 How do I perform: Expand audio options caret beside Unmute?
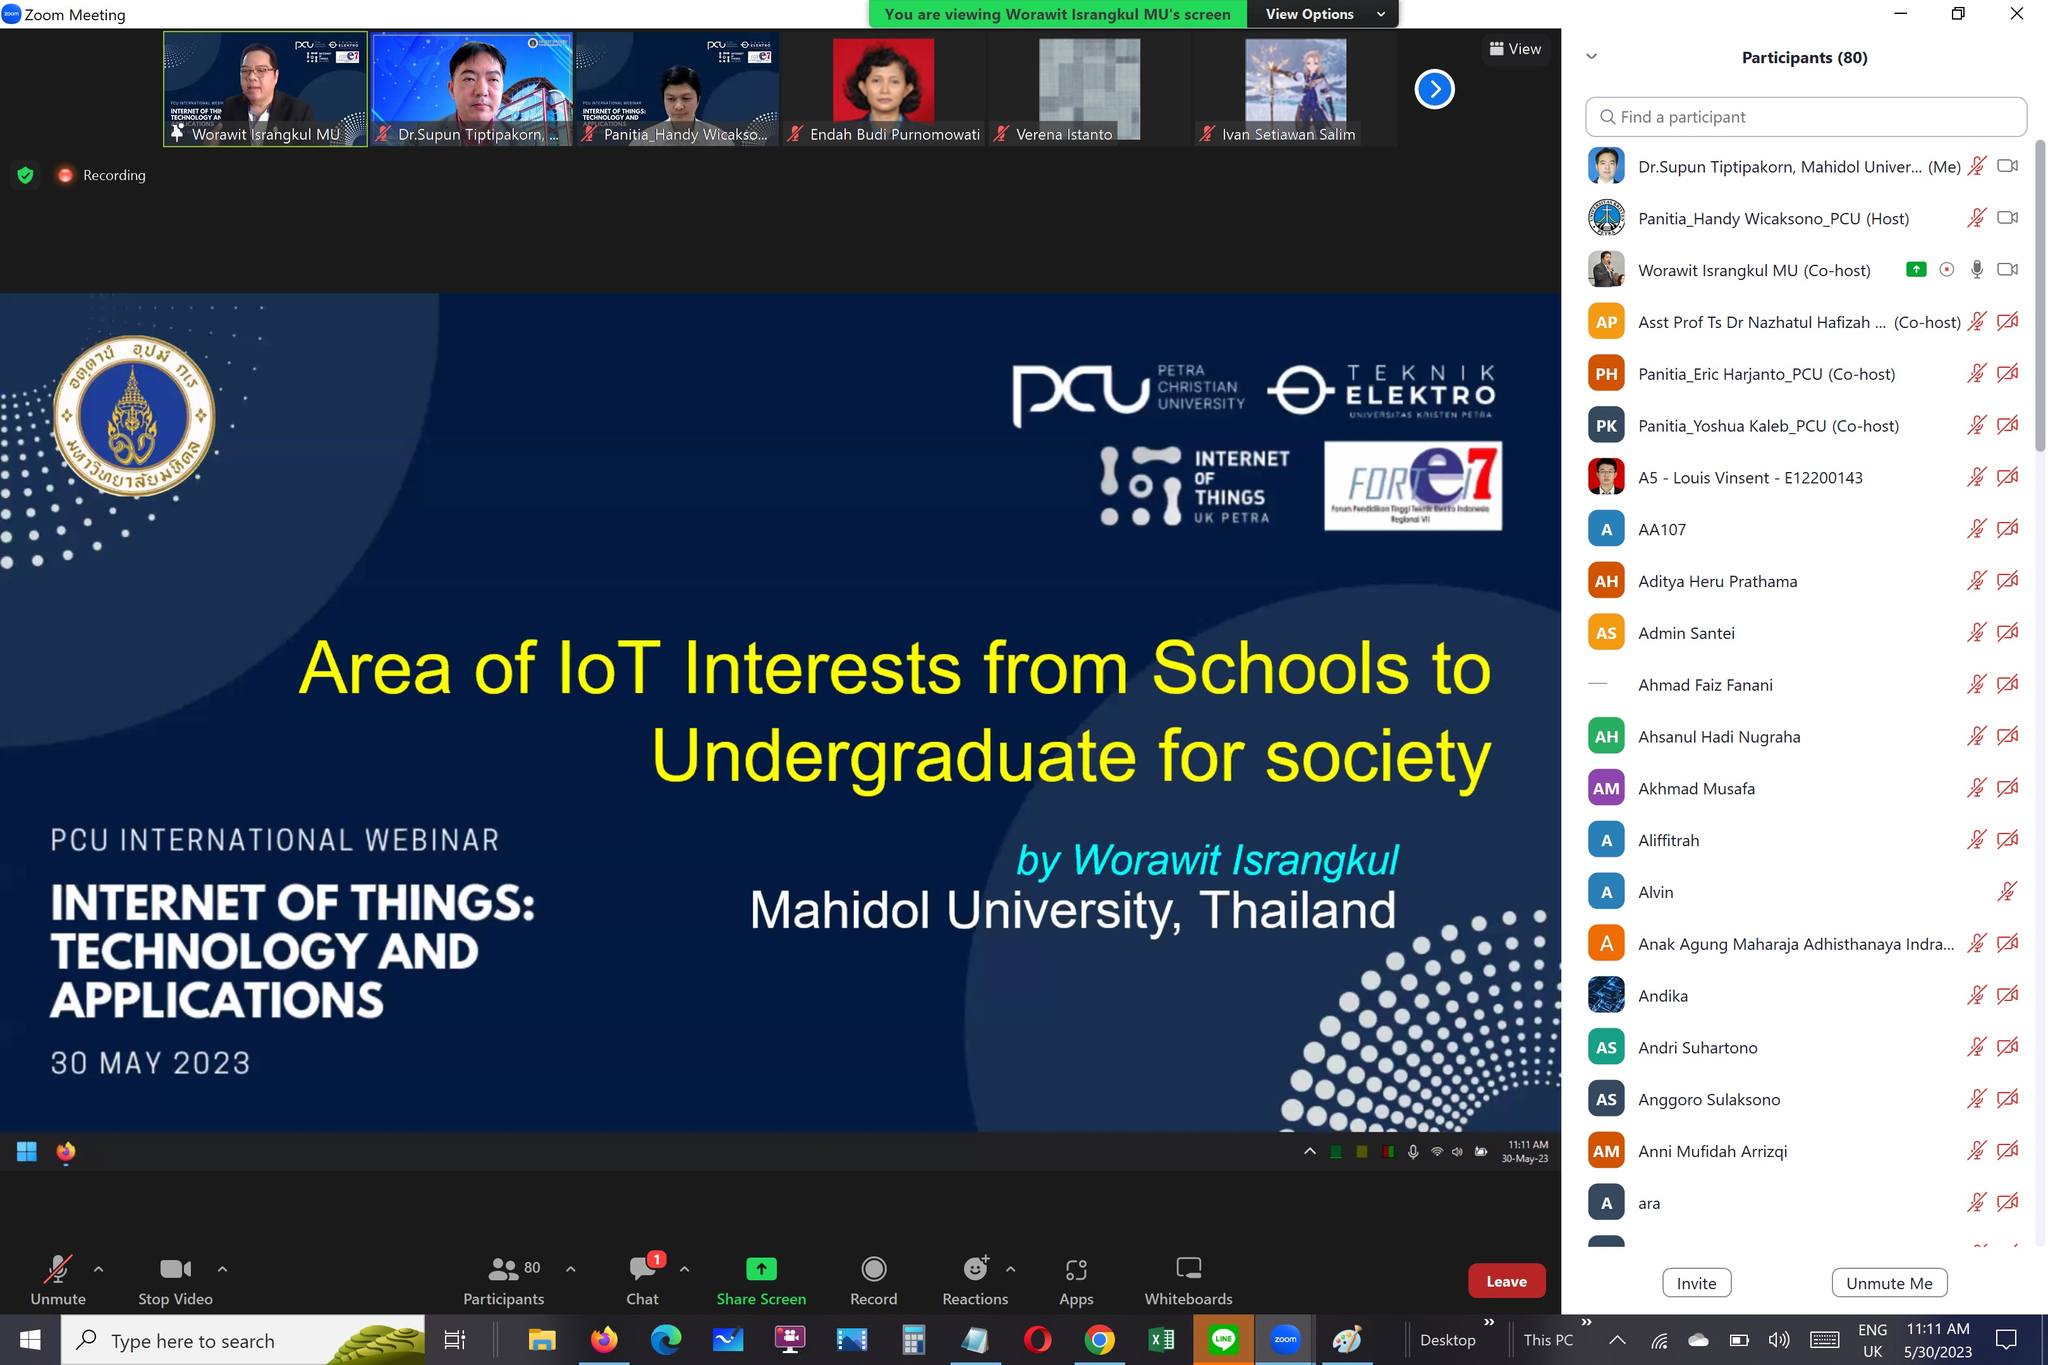pos(98,1268)
